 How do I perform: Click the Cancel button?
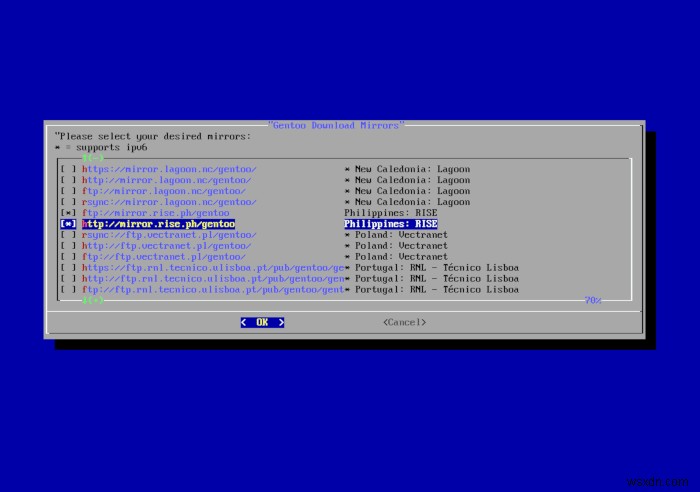click(404, 322)
